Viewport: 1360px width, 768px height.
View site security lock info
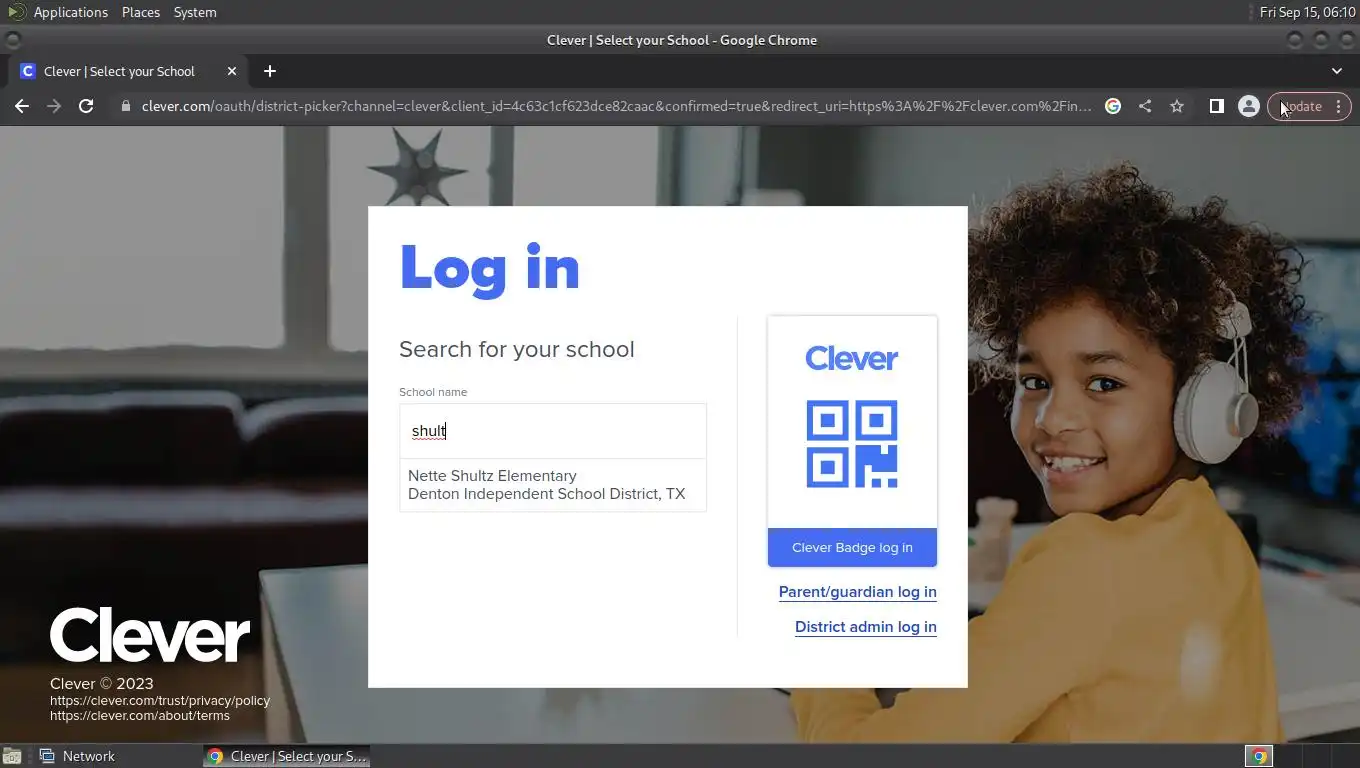pos(125,106)
